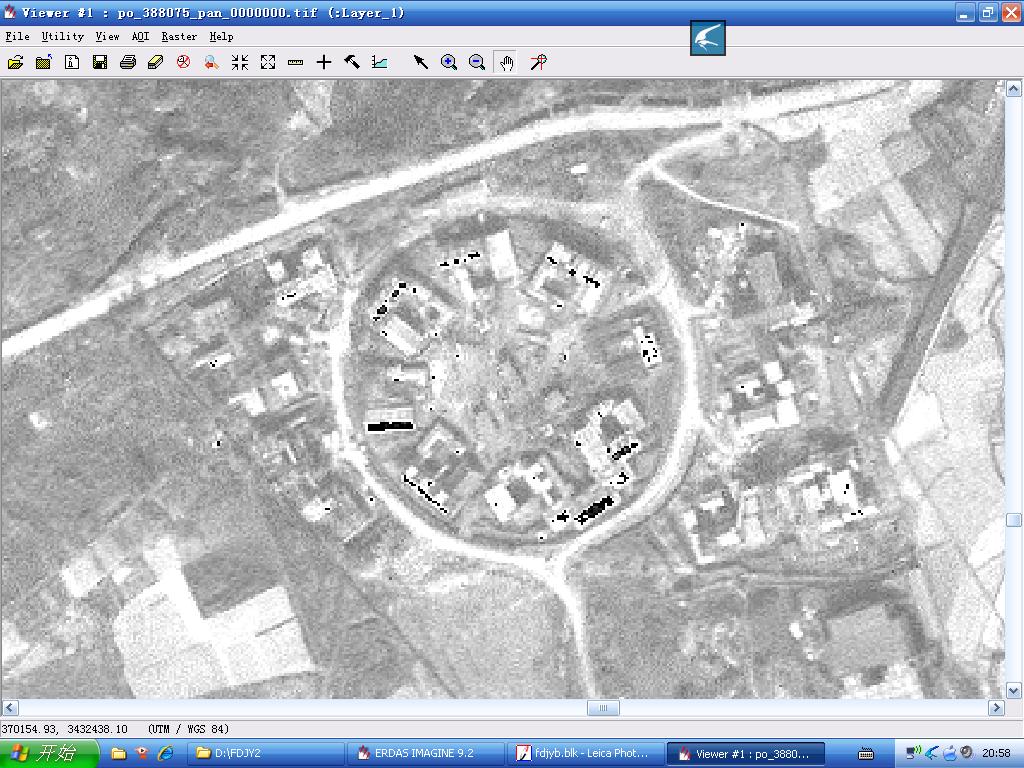The image size is (1024, 768).
Task: Select the interactive Zoom Out magnifier
Action: [477, 62]
